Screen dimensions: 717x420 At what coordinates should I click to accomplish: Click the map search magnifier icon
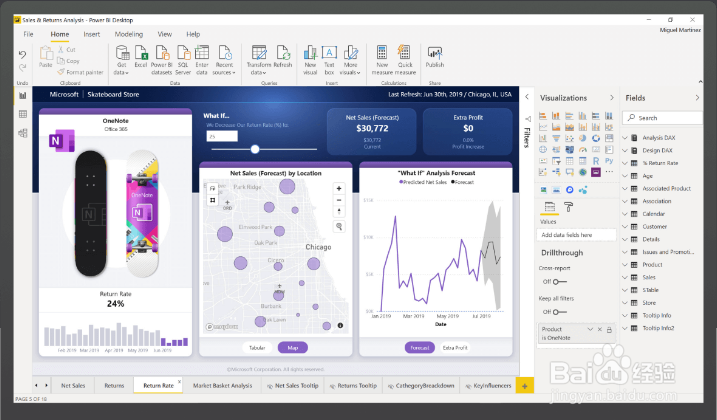coord(339,226)
